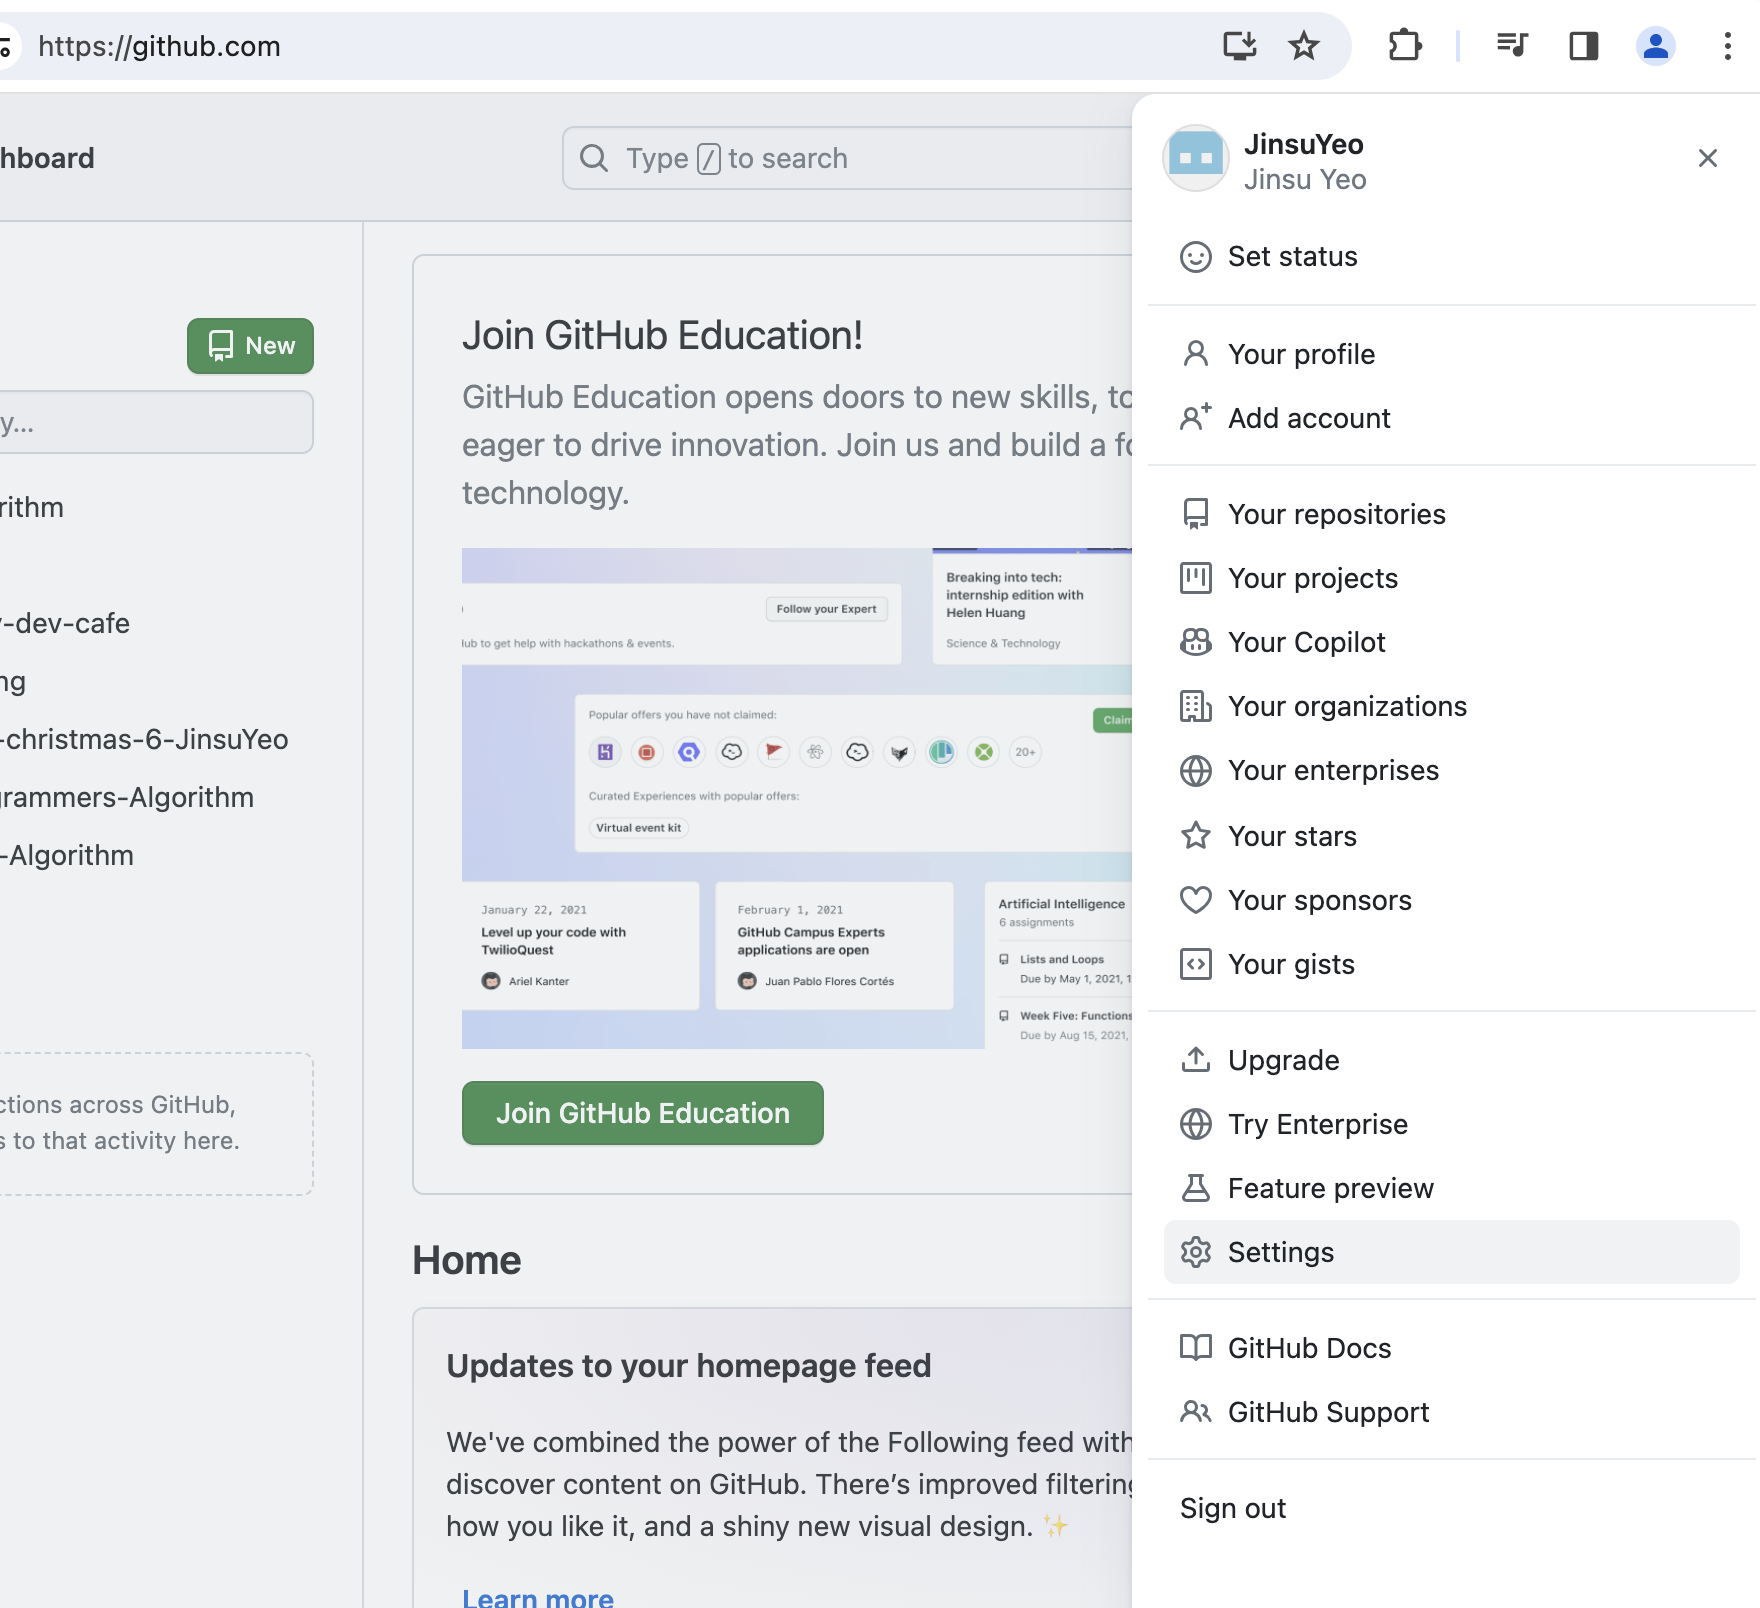
Task: Click the browser address bar URL
Action: point(159,46)
